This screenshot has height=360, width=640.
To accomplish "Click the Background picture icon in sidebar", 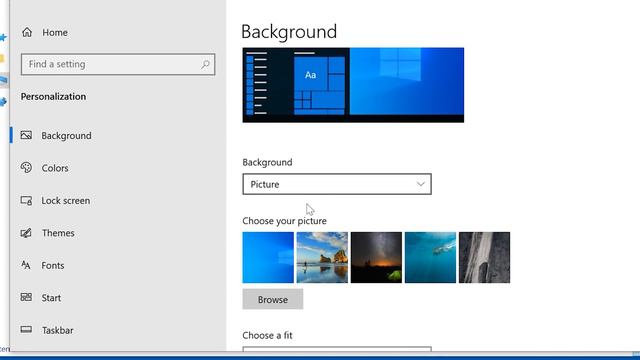I will 26,135.
